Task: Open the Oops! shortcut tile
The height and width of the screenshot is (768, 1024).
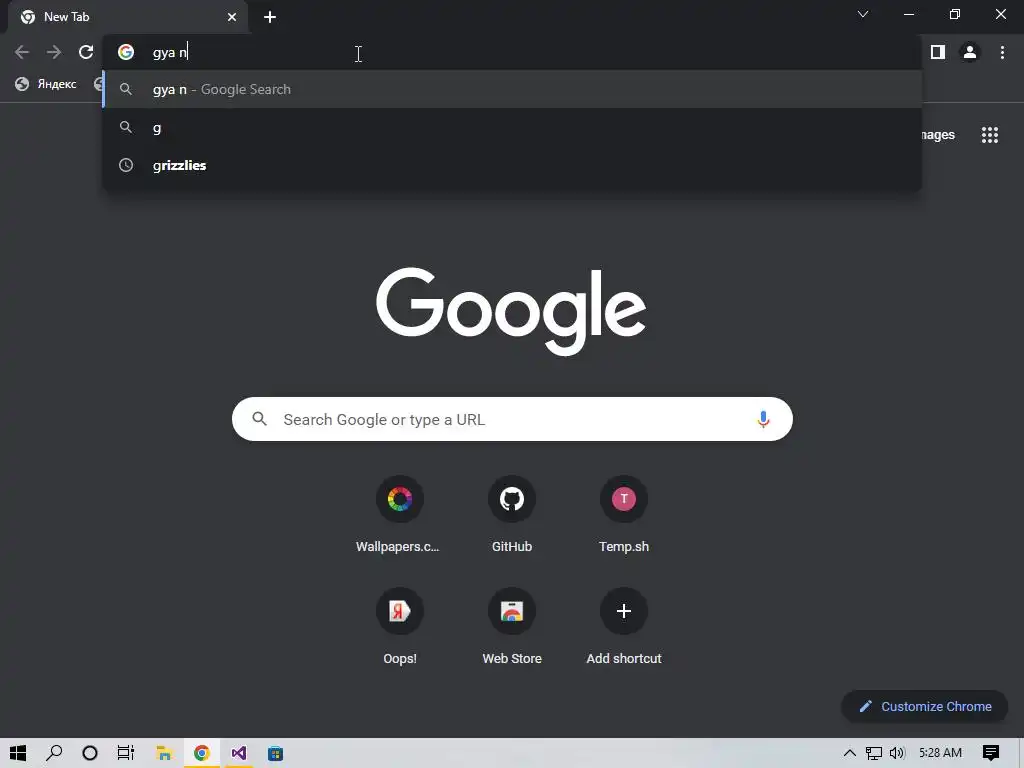Action: tap(400, 628)
